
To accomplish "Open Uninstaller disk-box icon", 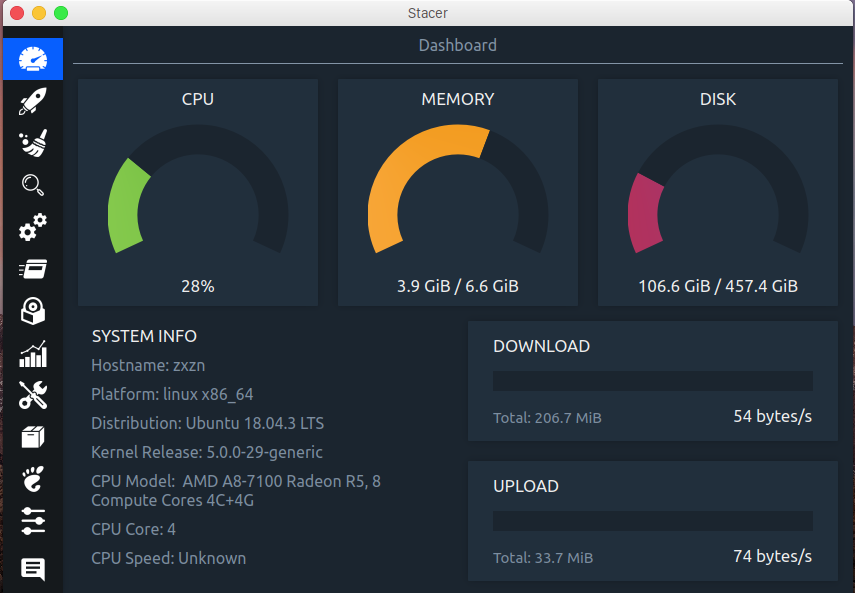I will (x=33, y=311).
